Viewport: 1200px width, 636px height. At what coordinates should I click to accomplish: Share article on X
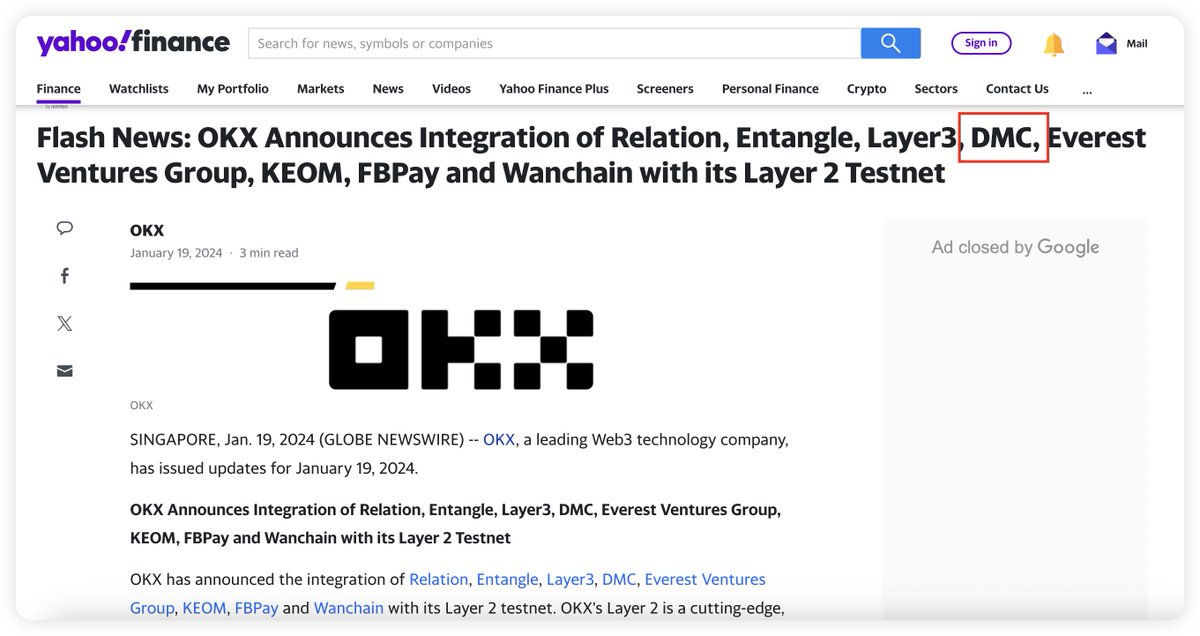[x=65, y=323]
